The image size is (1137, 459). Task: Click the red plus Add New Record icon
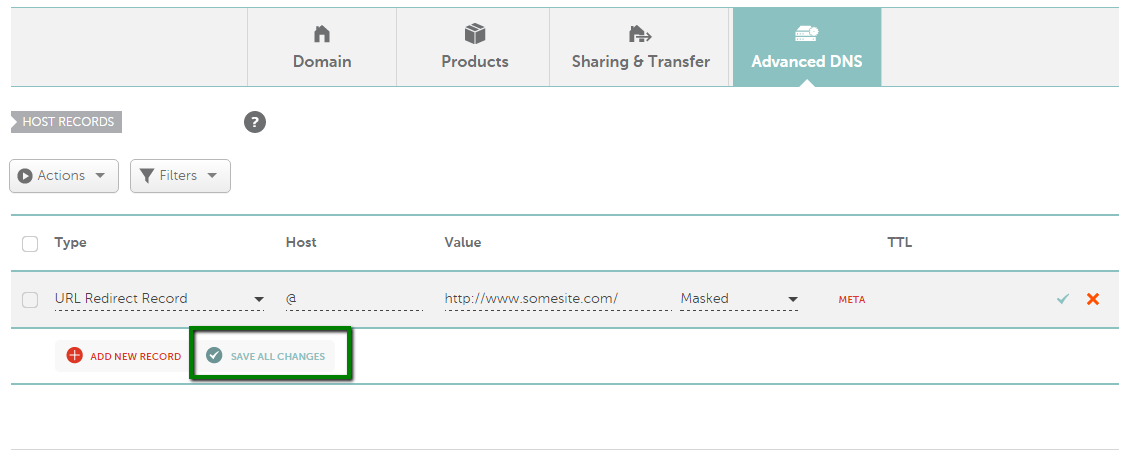pos(75,356)
